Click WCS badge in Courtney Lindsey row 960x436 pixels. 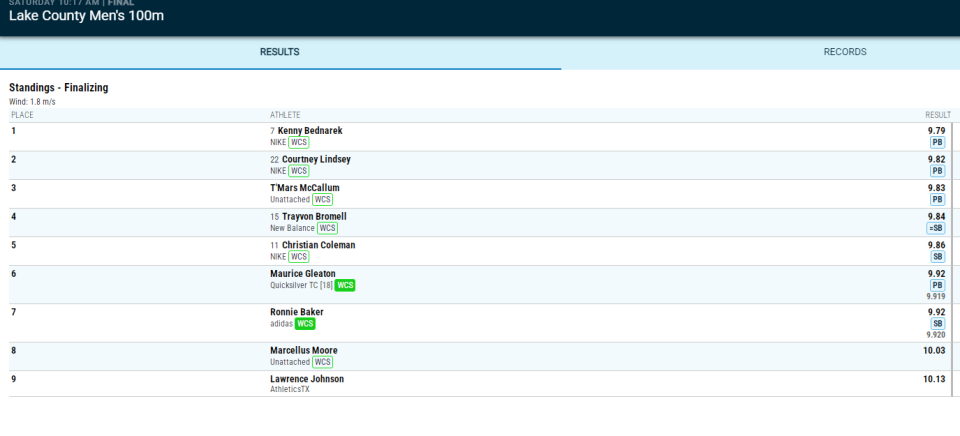point(299,171)
